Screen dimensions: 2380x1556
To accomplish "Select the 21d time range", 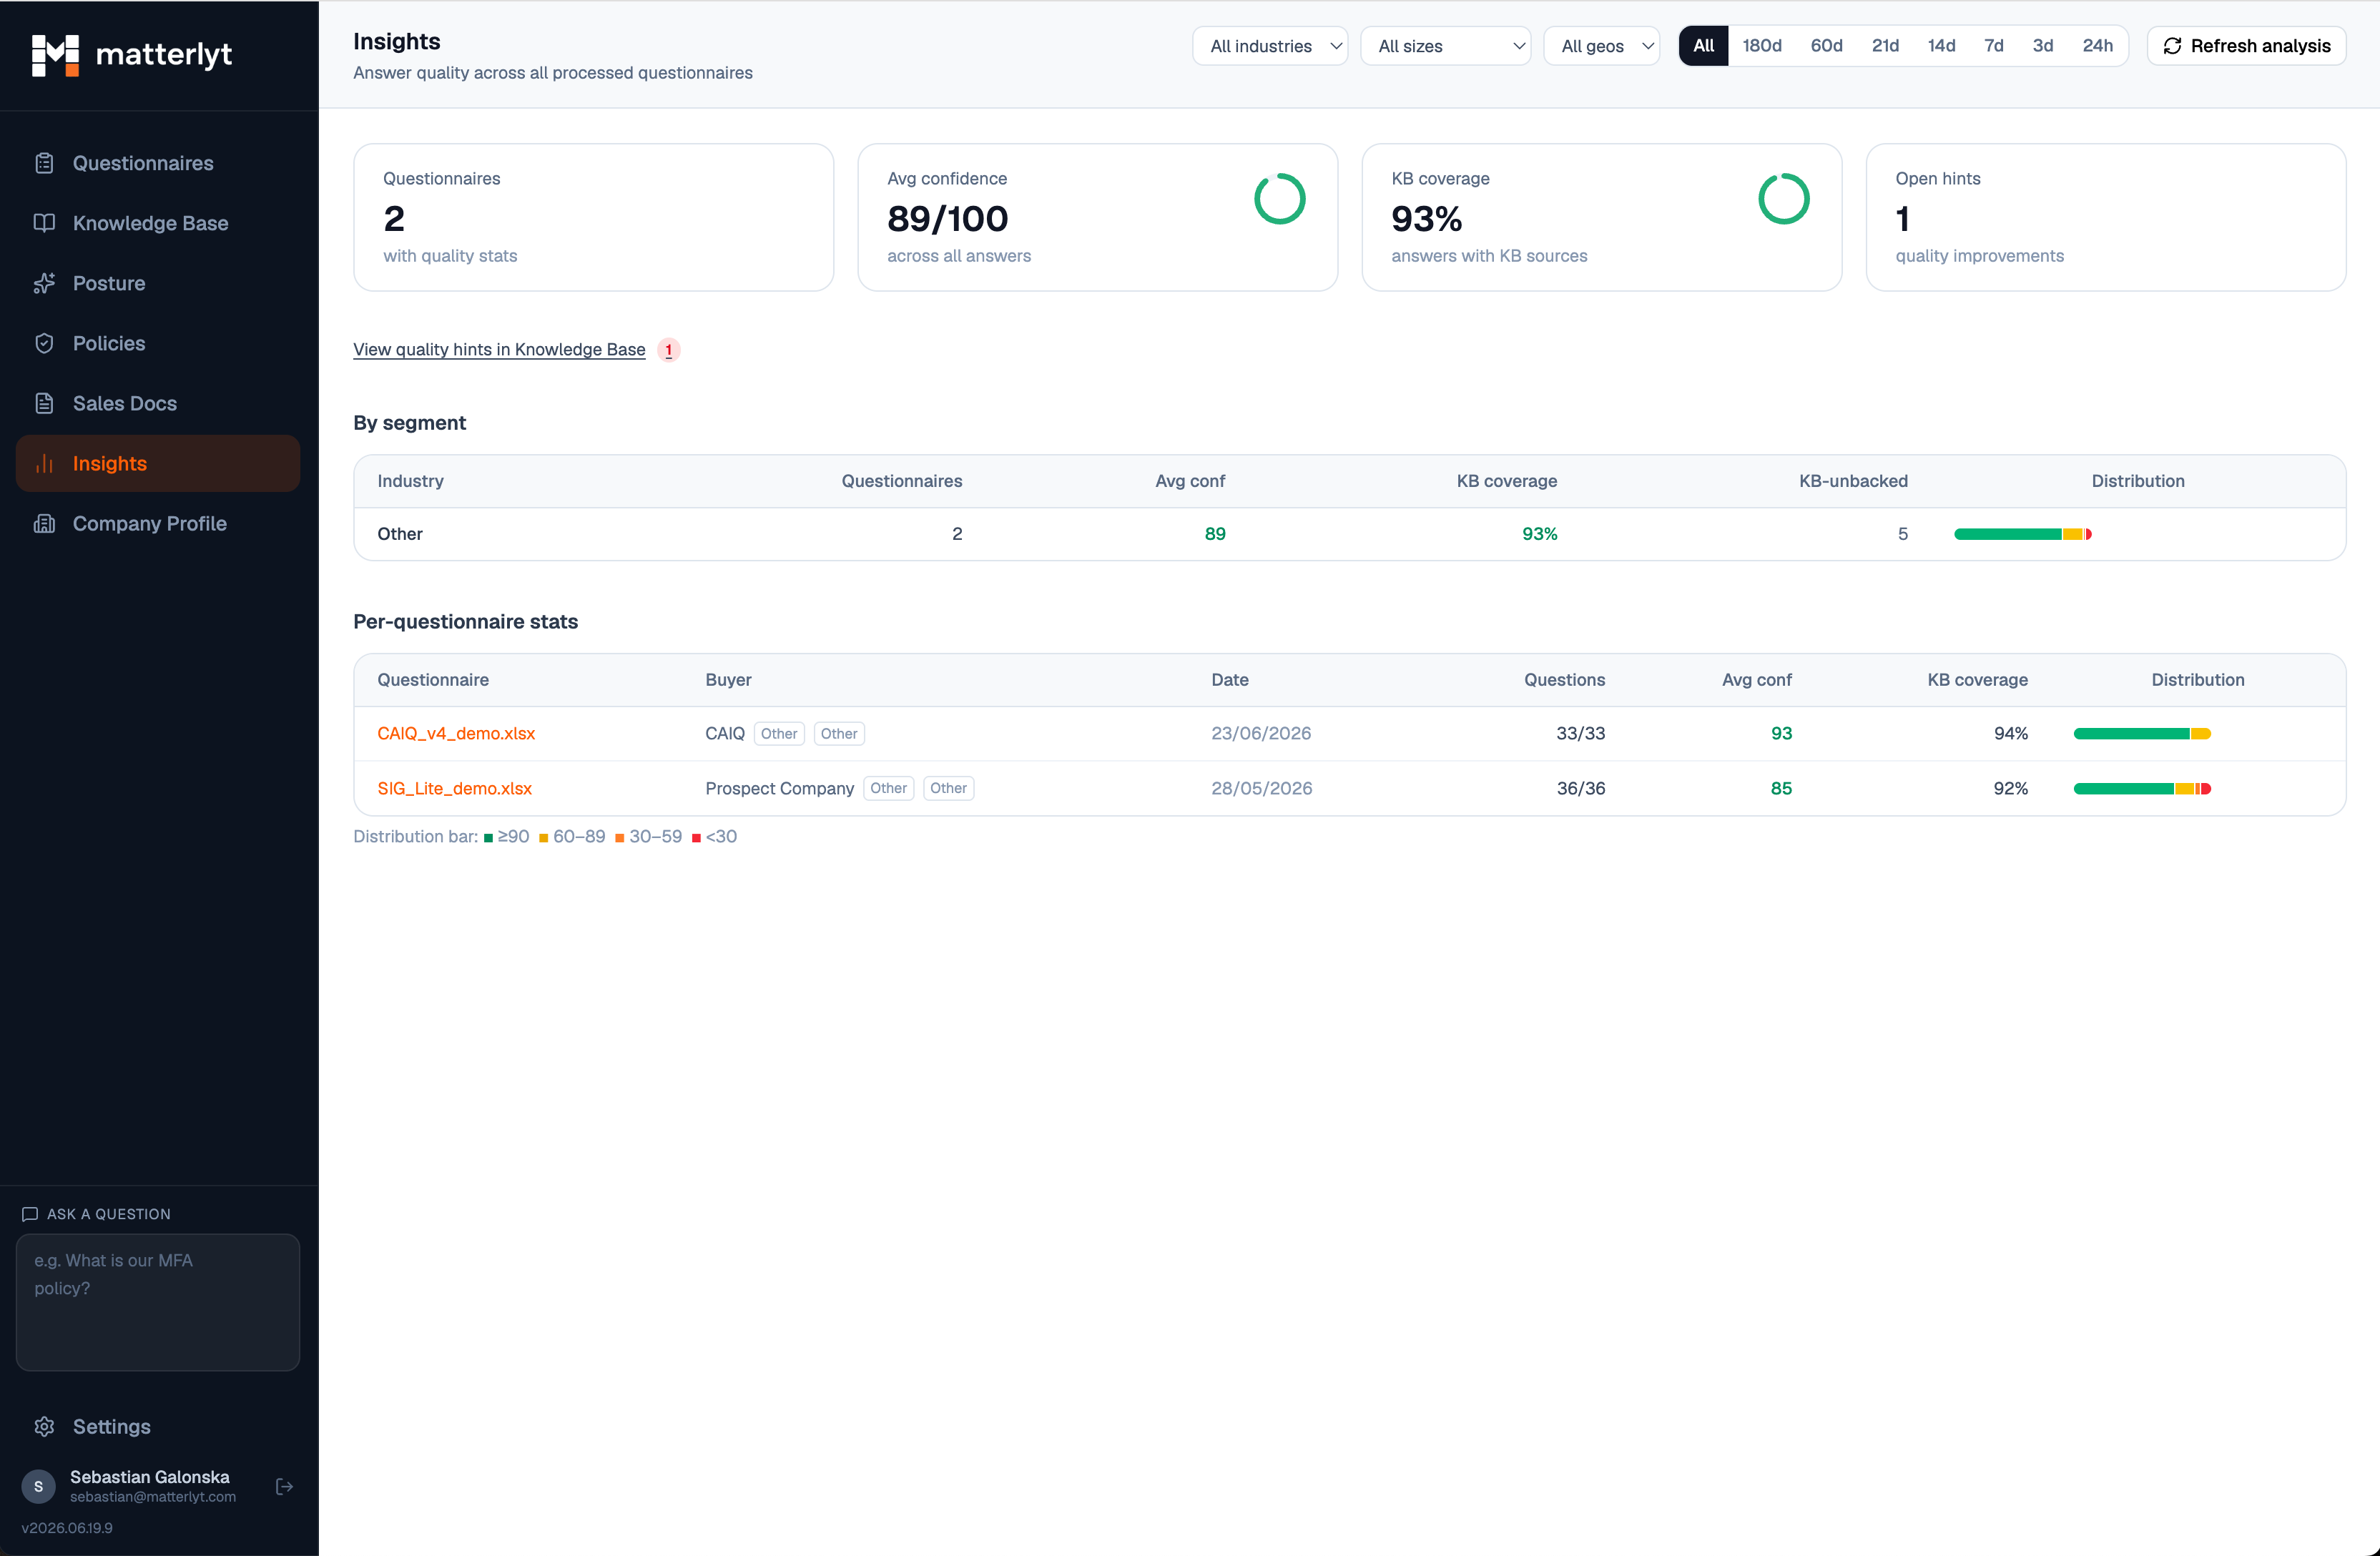I will [x=1885, y=46].
